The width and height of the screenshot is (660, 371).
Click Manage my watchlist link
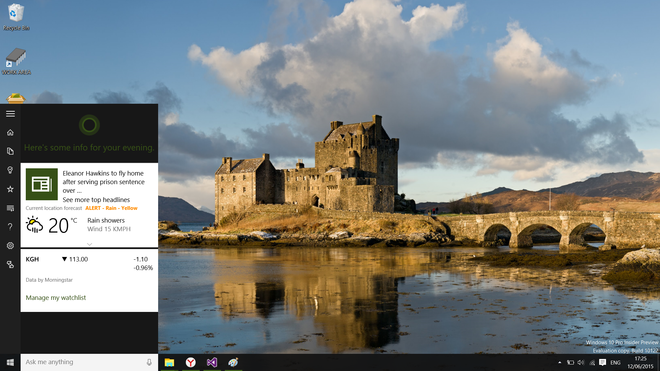pyautogui.click(x=56, y=297)
